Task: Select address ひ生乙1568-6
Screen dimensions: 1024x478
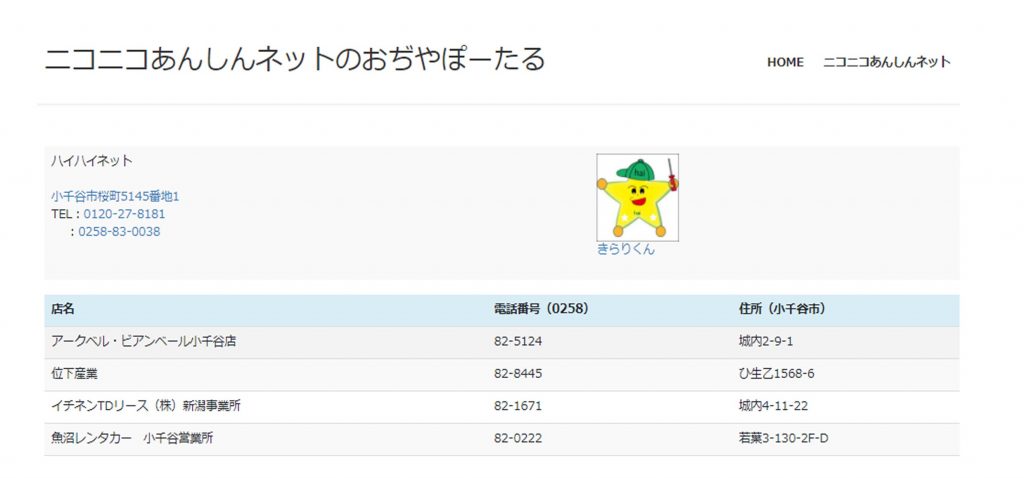Action: (x=776, y=374)
